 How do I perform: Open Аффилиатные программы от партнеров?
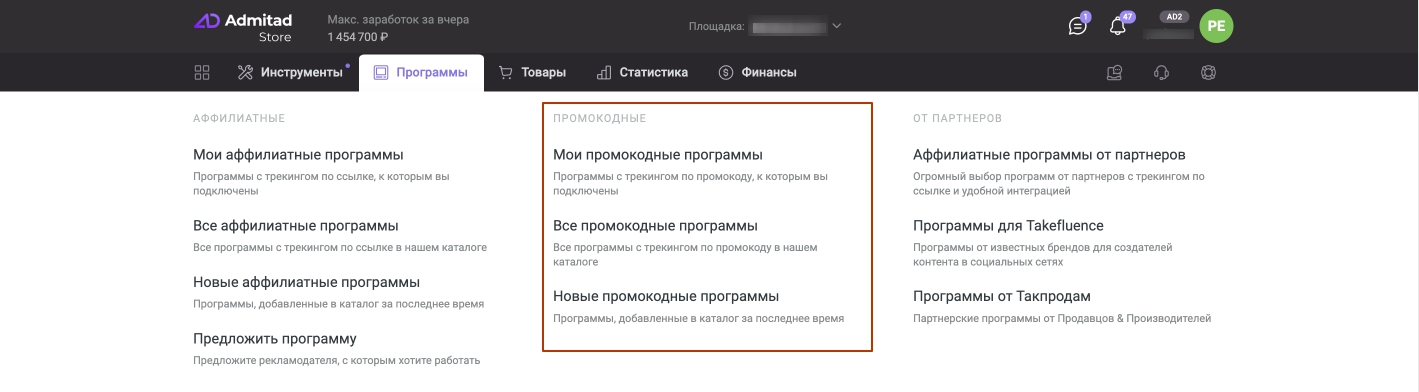[x=1049, y=155]
